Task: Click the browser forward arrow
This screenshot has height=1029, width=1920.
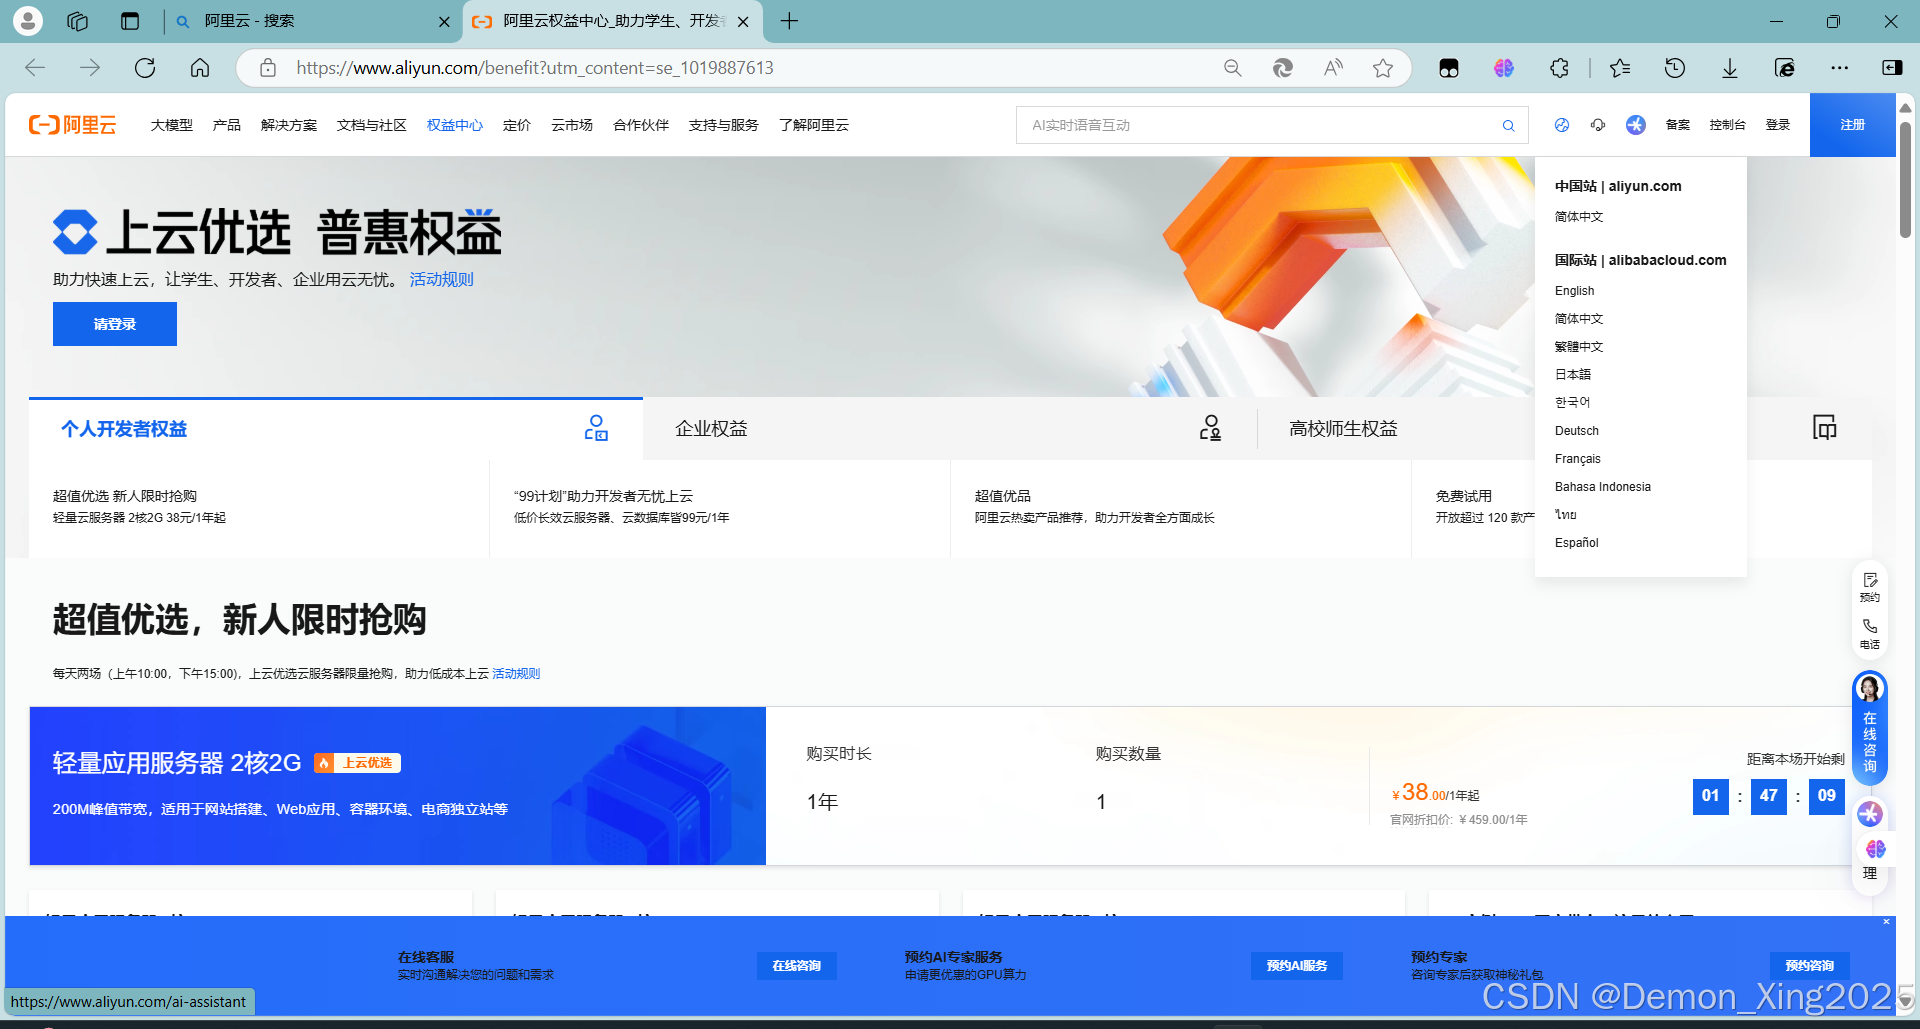Action: pyautogui.click(x=90, y=68)
